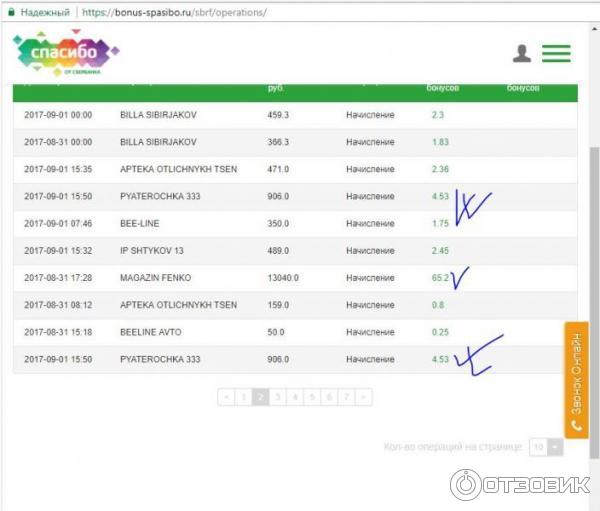Go to previous page arrow in pagination

pos(226,397)
